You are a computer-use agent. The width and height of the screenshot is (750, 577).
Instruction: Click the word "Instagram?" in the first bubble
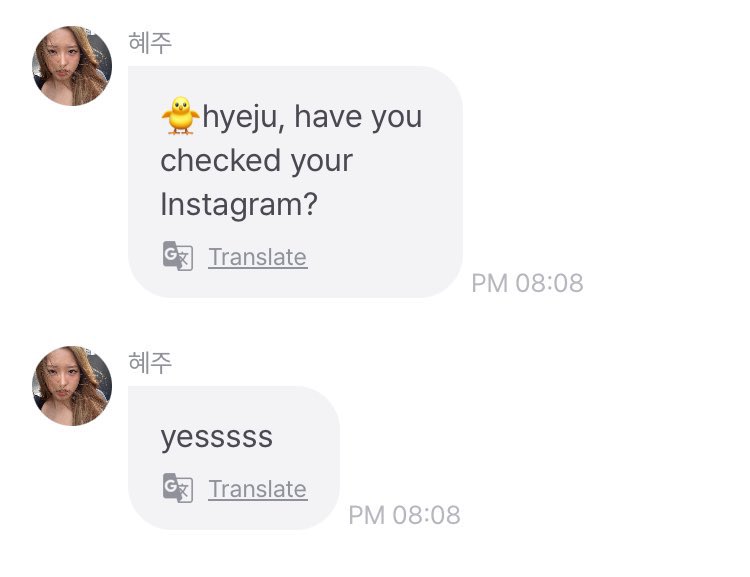[x=239, y=204]
